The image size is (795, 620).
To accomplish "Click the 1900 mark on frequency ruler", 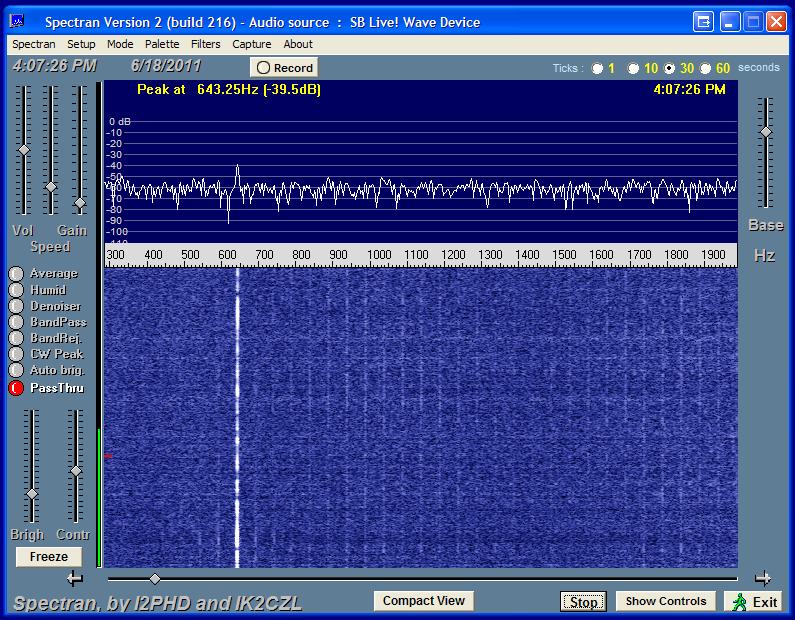I will pyautogui.click(x=713, y=254).
